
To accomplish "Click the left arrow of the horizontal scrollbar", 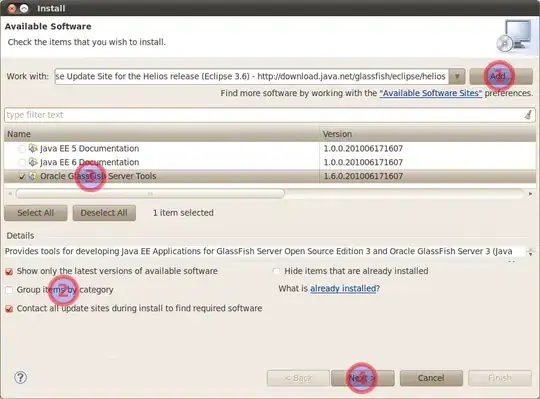I will click(10, 194).
